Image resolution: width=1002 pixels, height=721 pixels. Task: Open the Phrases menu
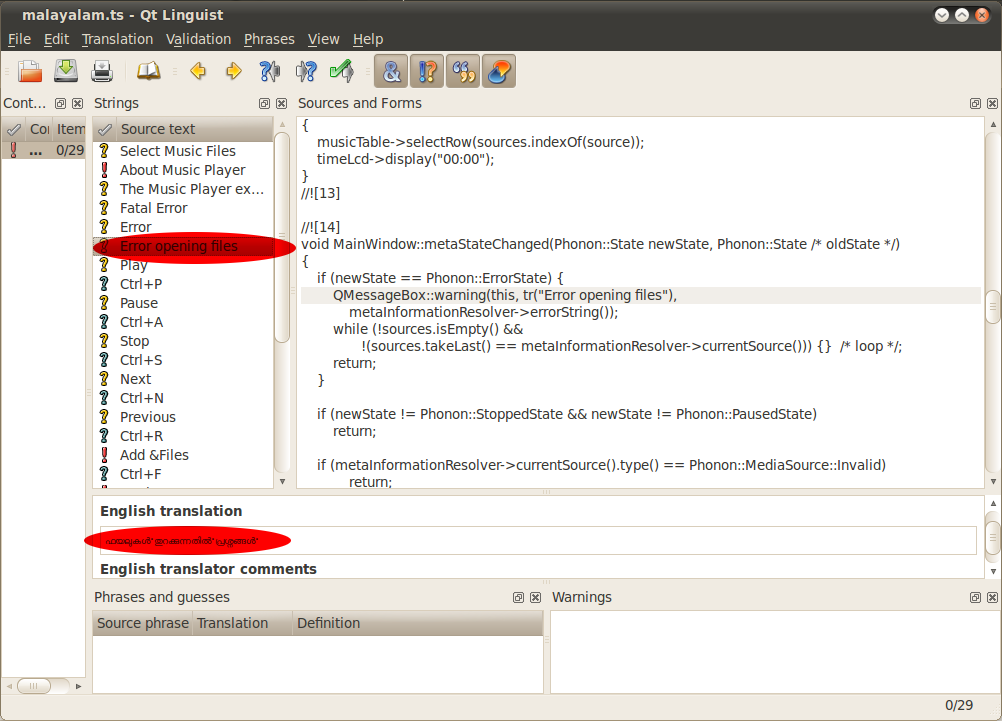coord(269,39)
